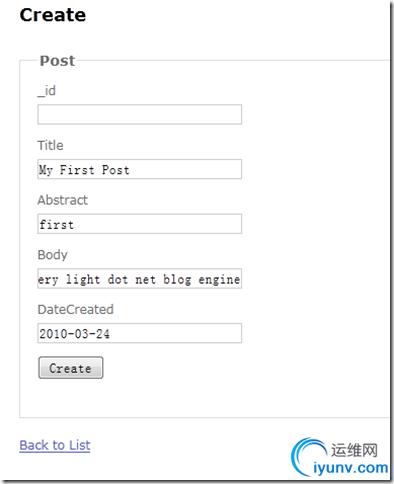Click the Create page heading
394x484 pixels.
pos(53,15)
